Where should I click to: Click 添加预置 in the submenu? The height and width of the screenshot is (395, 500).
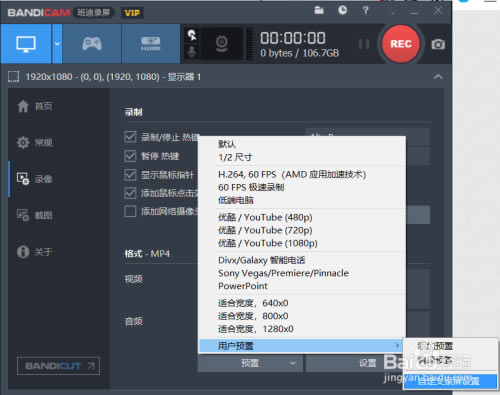click(x=450, y=346)
